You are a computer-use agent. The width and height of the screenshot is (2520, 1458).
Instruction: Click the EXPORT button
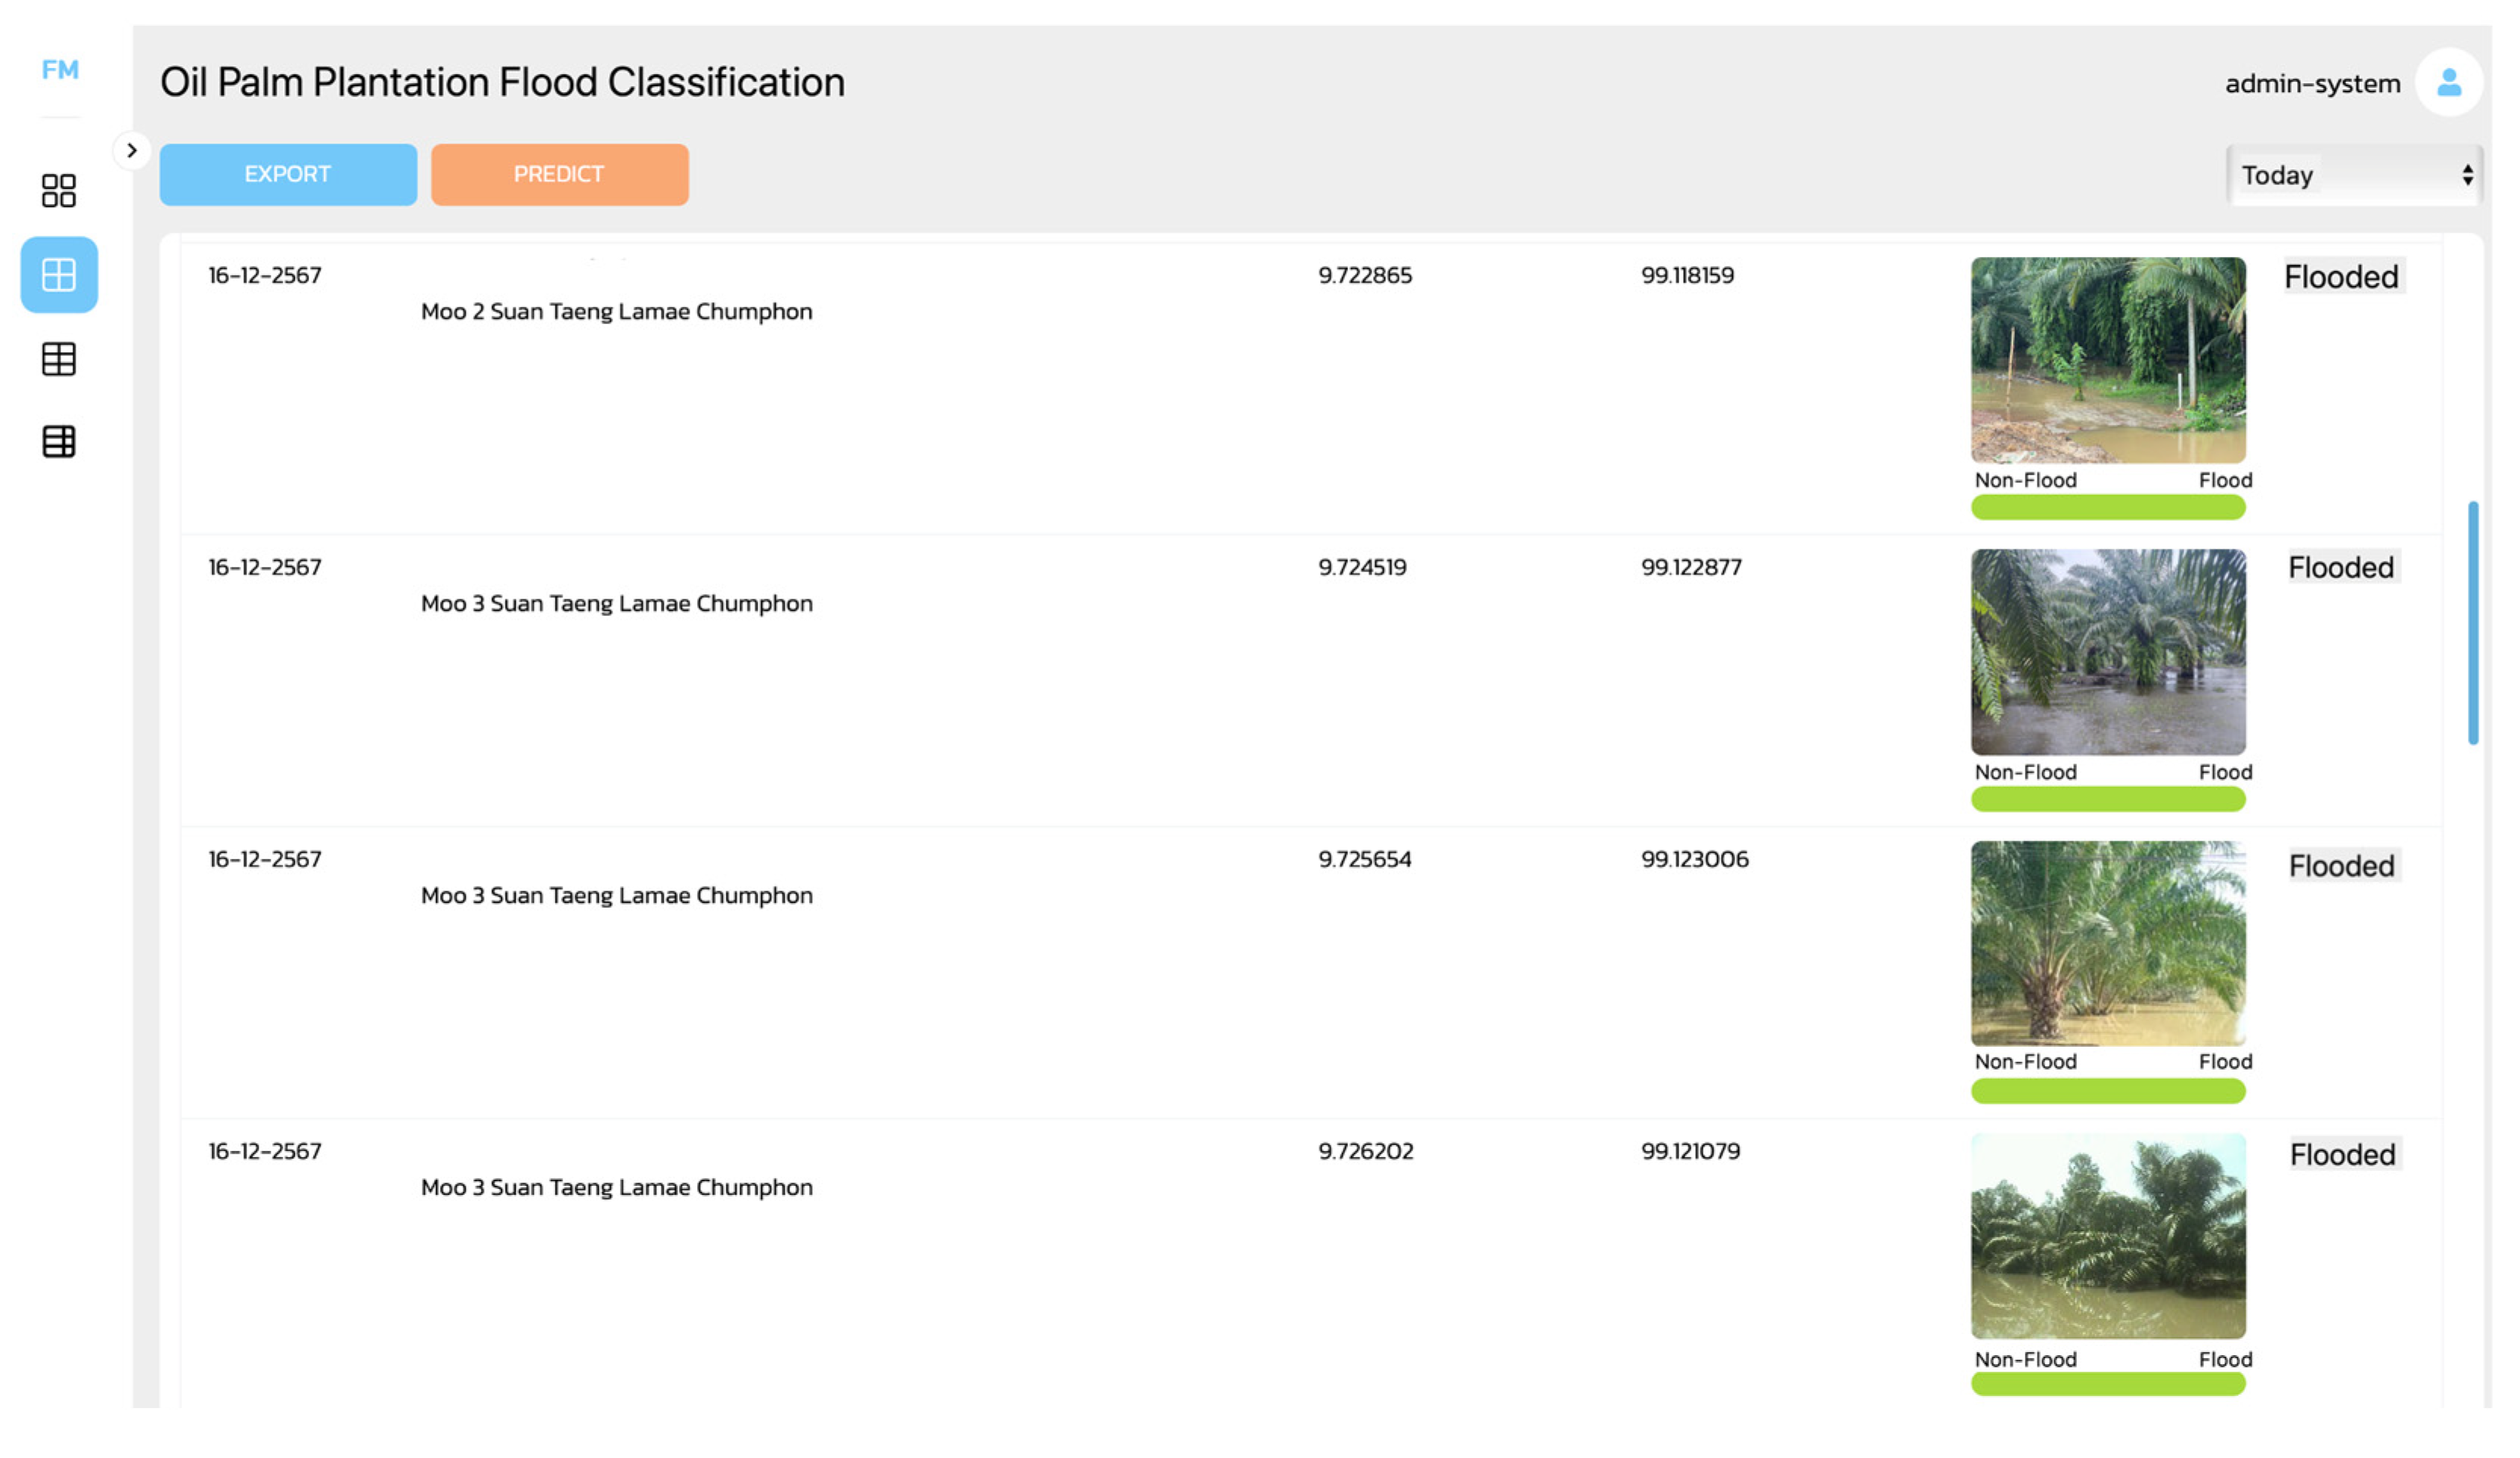tap(288, 175)
